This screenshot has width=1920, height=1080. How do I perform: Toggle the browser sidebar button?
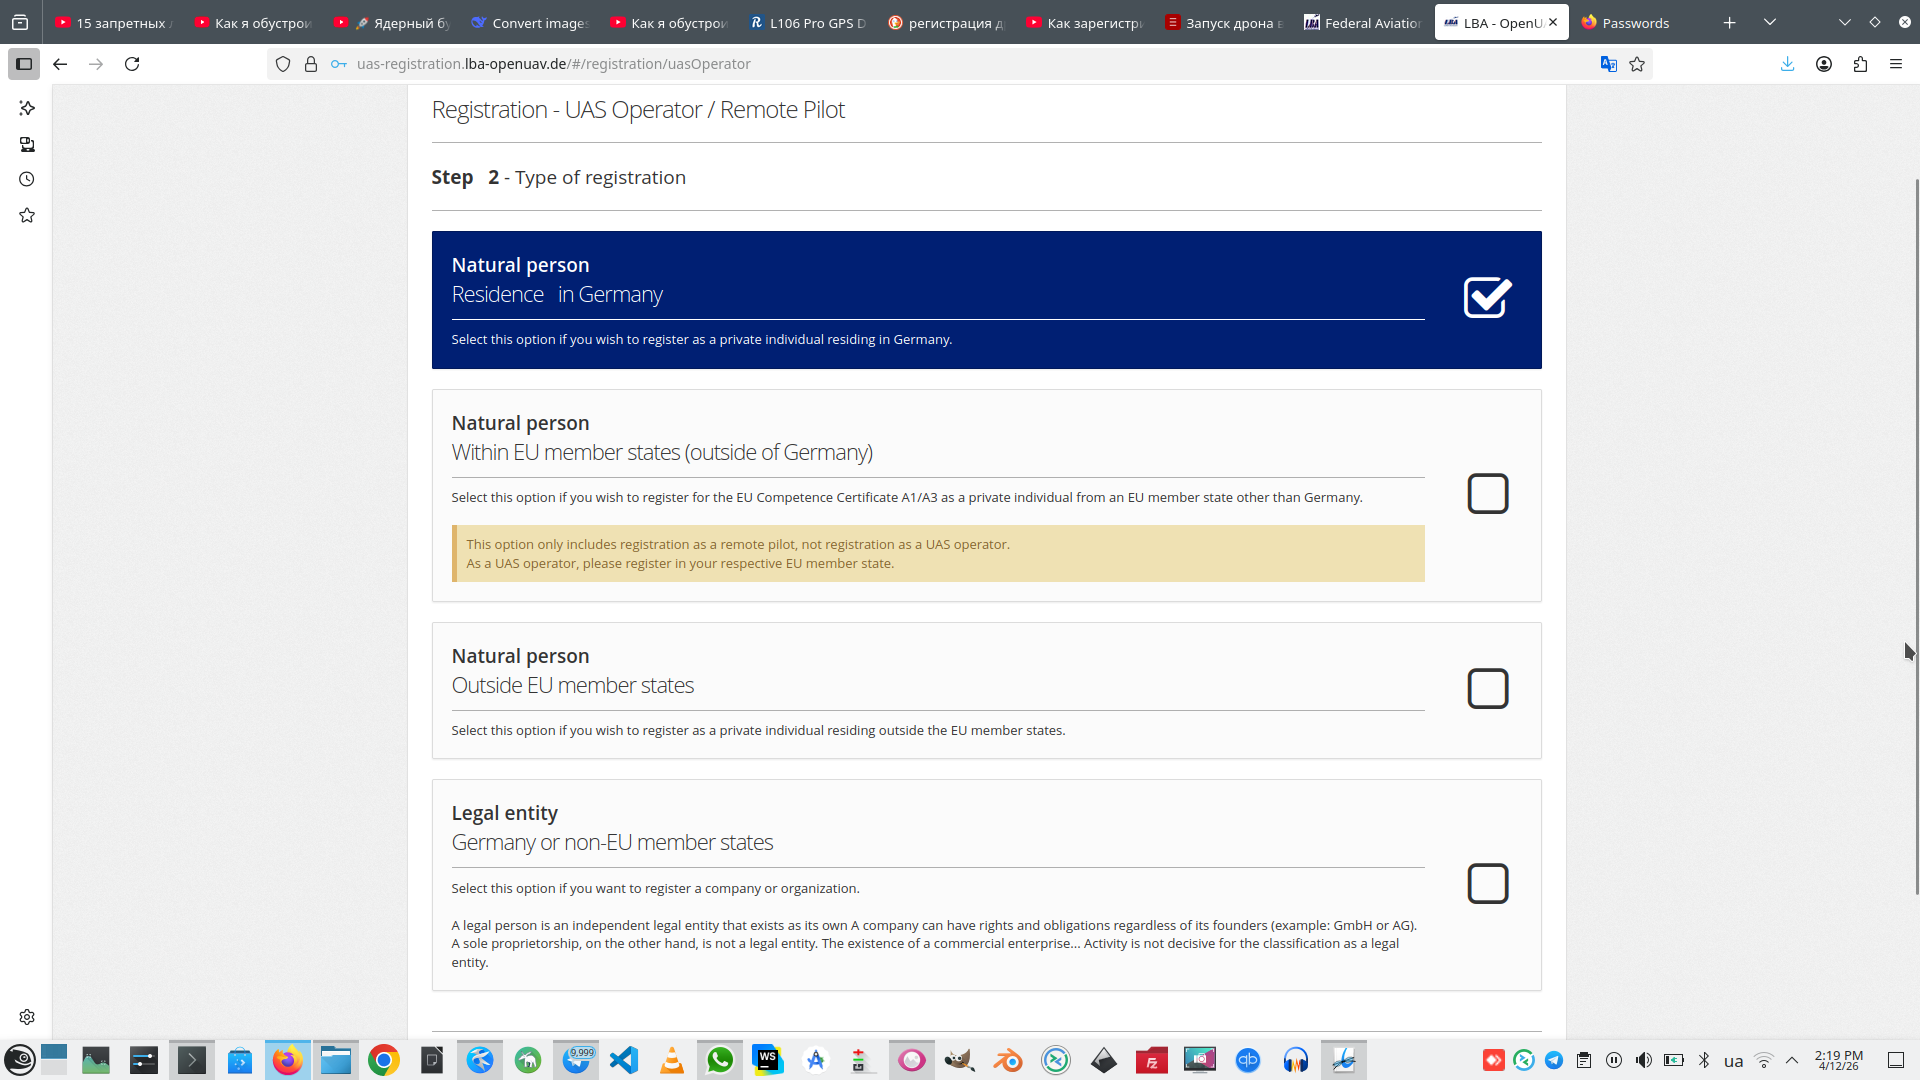[24, 64]
